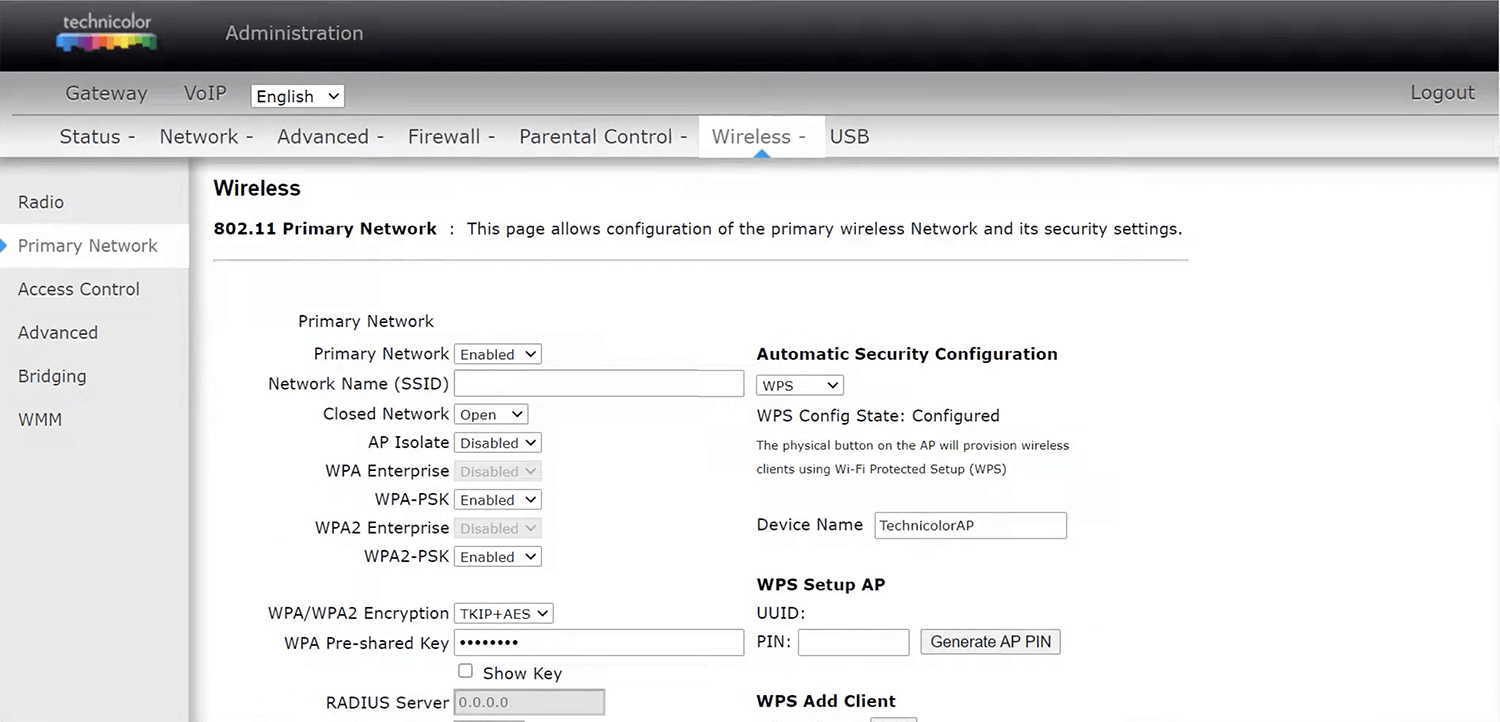
Task: Click the Network Name (SSID) field
Action: 599,384
